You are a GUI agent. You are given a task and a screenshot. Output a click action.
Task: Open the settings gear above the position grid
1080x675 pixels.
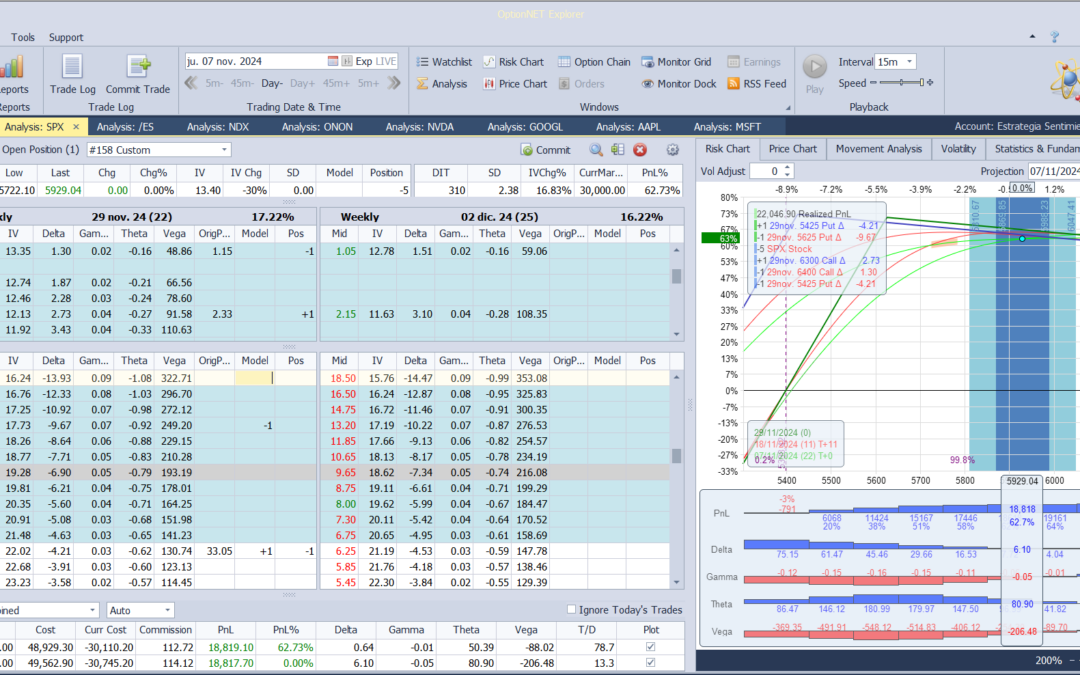point(673,150)
